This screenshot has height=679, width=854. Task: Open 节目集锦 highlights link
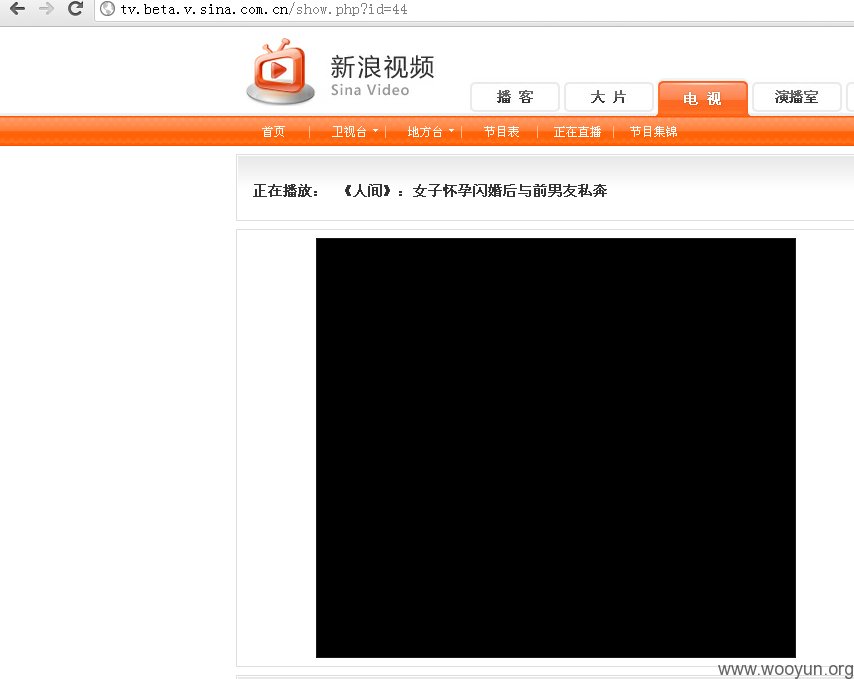(654, 132)
